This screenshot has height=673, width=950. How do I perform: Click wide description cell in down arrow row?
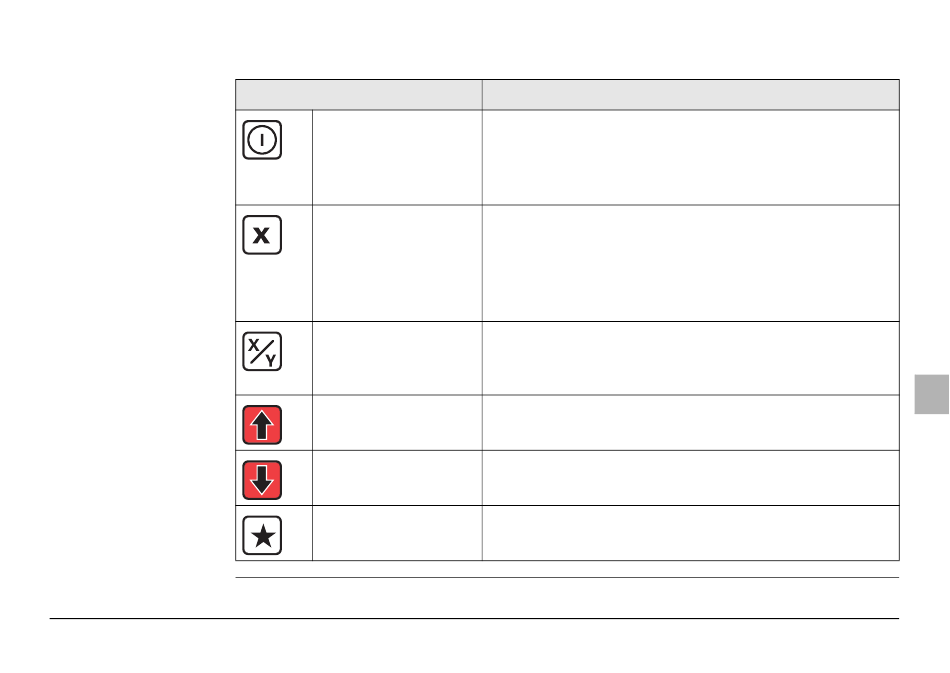pyautogui.click(x=691, y=478)
